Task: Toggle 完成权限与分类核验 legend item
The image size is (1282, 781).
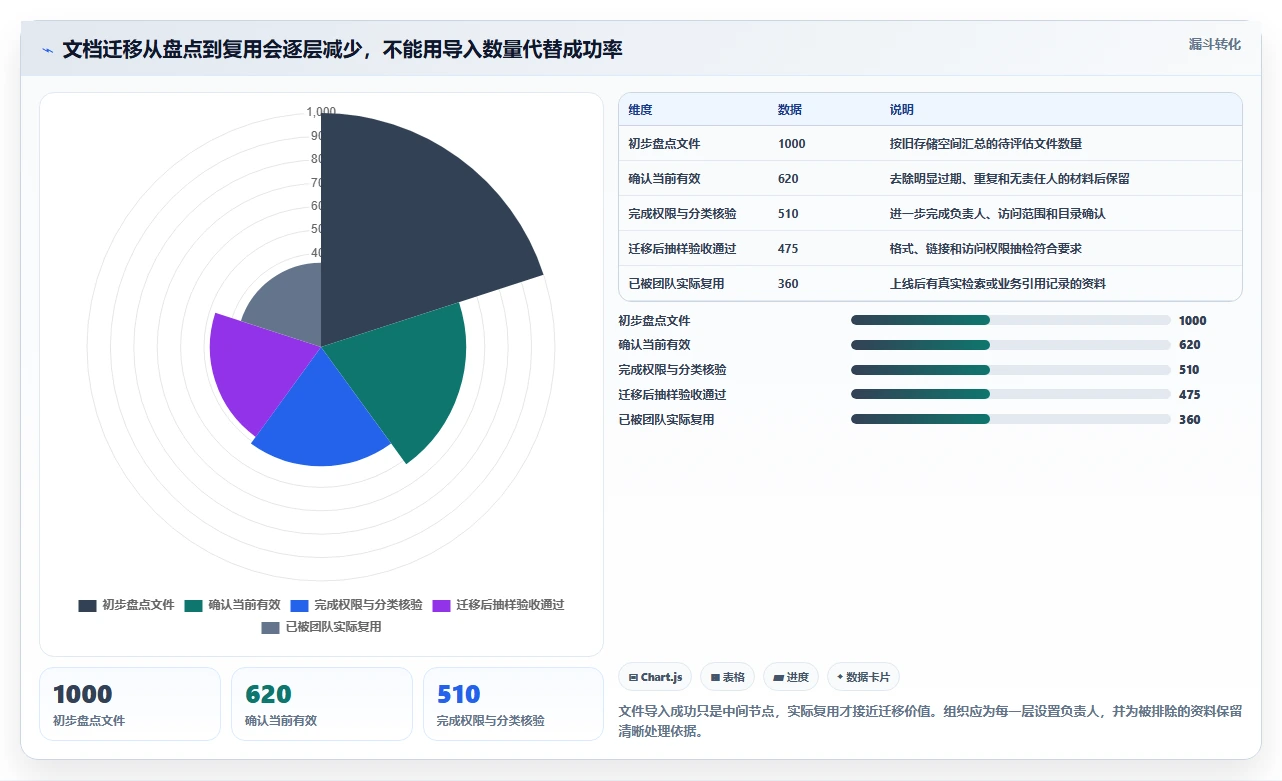Action: tap(356, 605)
